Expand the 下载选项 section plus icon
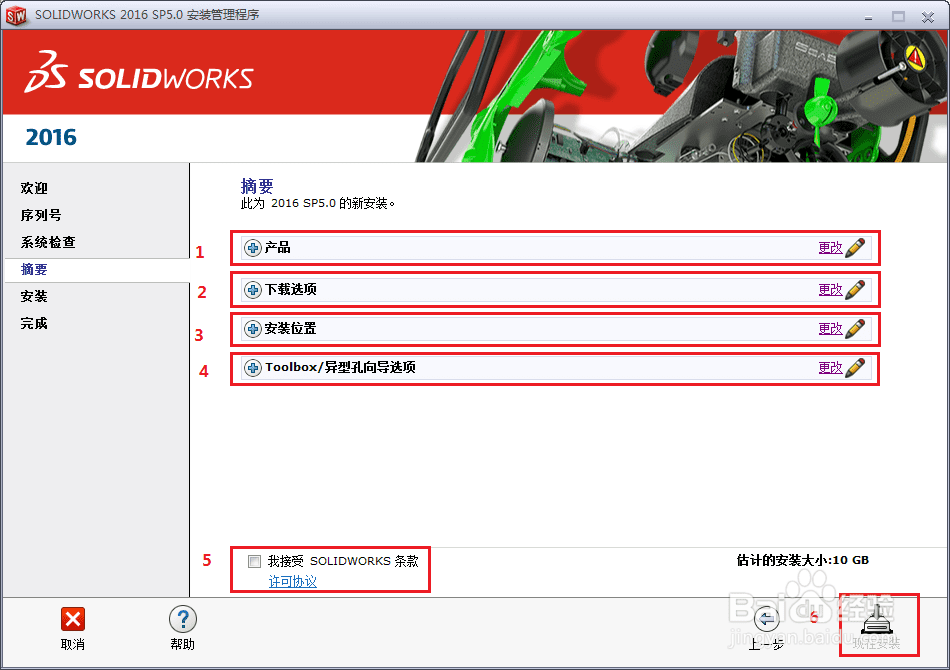This screenshot has width=950, height=670. (x=253, y=290)
